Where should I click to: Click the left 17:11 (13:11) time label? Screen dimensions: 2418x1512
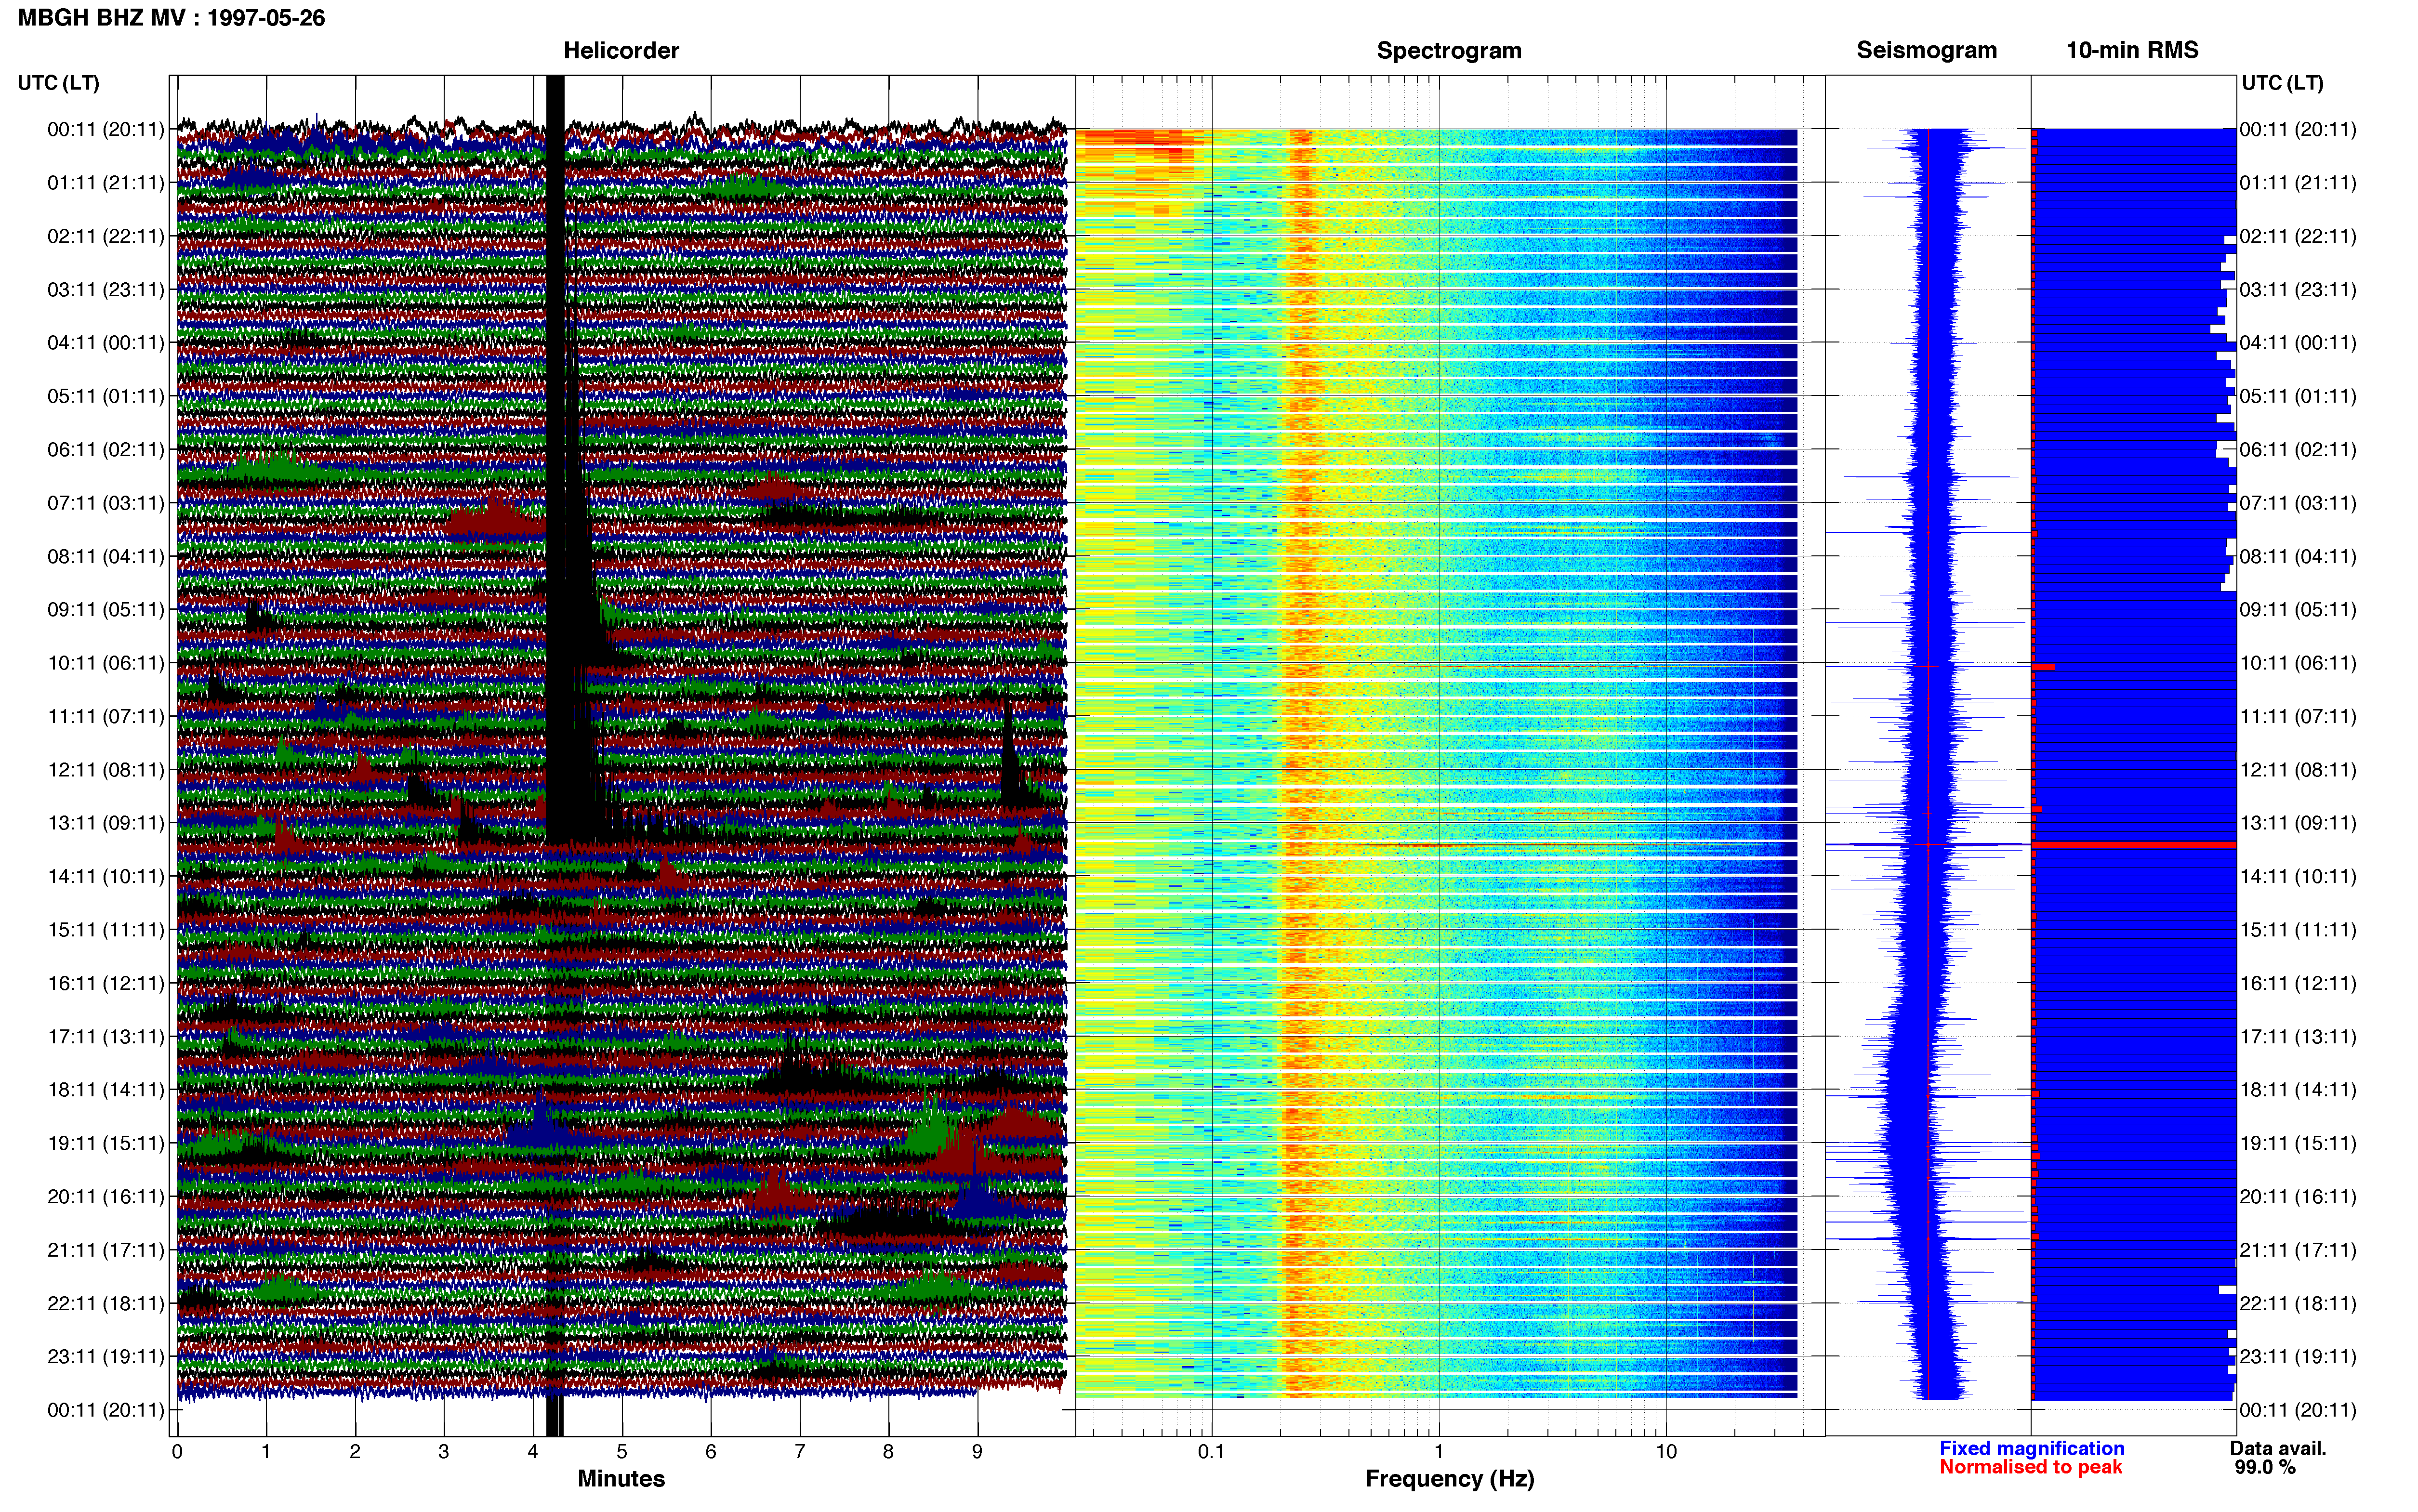(x=106, y=1037)
